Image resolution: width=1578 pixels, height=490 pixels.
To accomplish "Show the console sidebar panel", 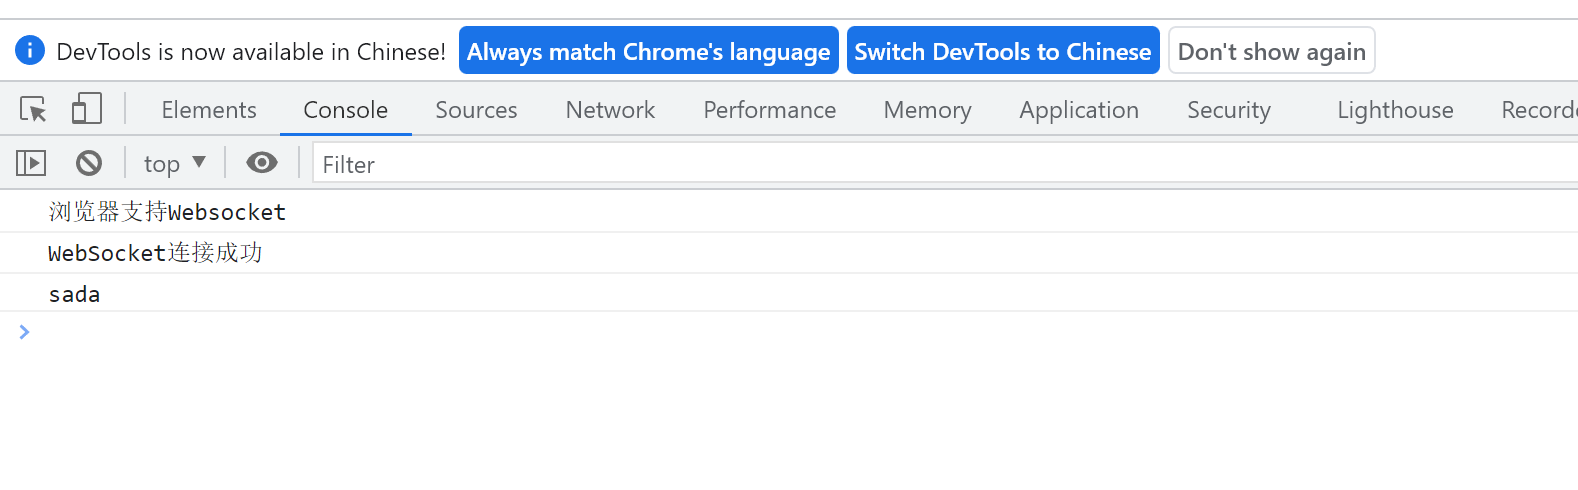I will pyautogui.click(x=31, y=162).
